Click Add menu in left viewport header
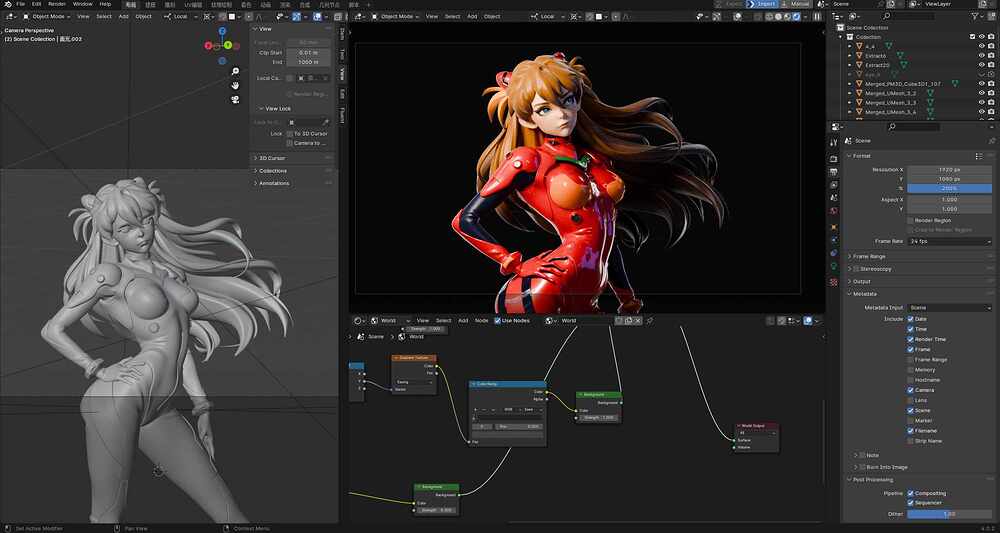Image resolution: width=1000 pixels, height=533 pixels. (124, 16)
